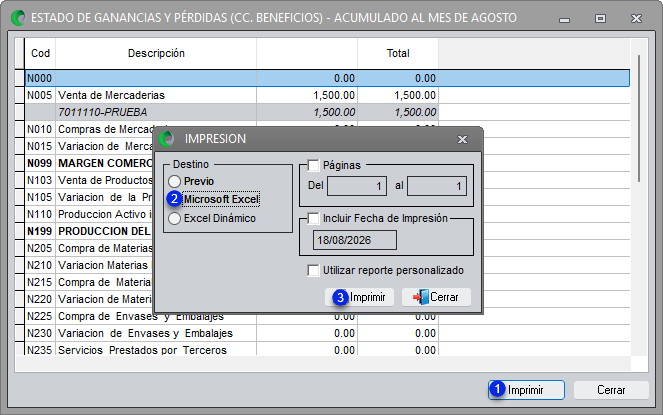Tick Incluir Fecha de Impresión checkbox
663x415 pixels.
point(313,218)
